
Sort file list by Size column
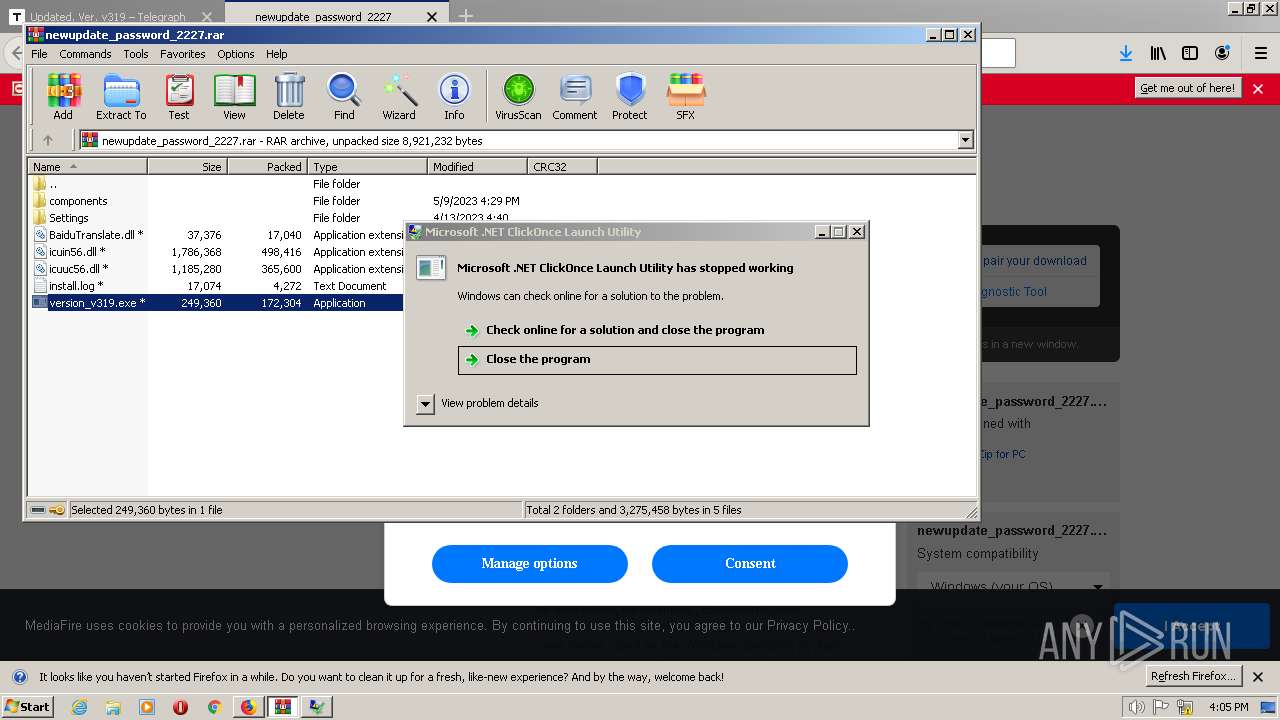(188, 167)
